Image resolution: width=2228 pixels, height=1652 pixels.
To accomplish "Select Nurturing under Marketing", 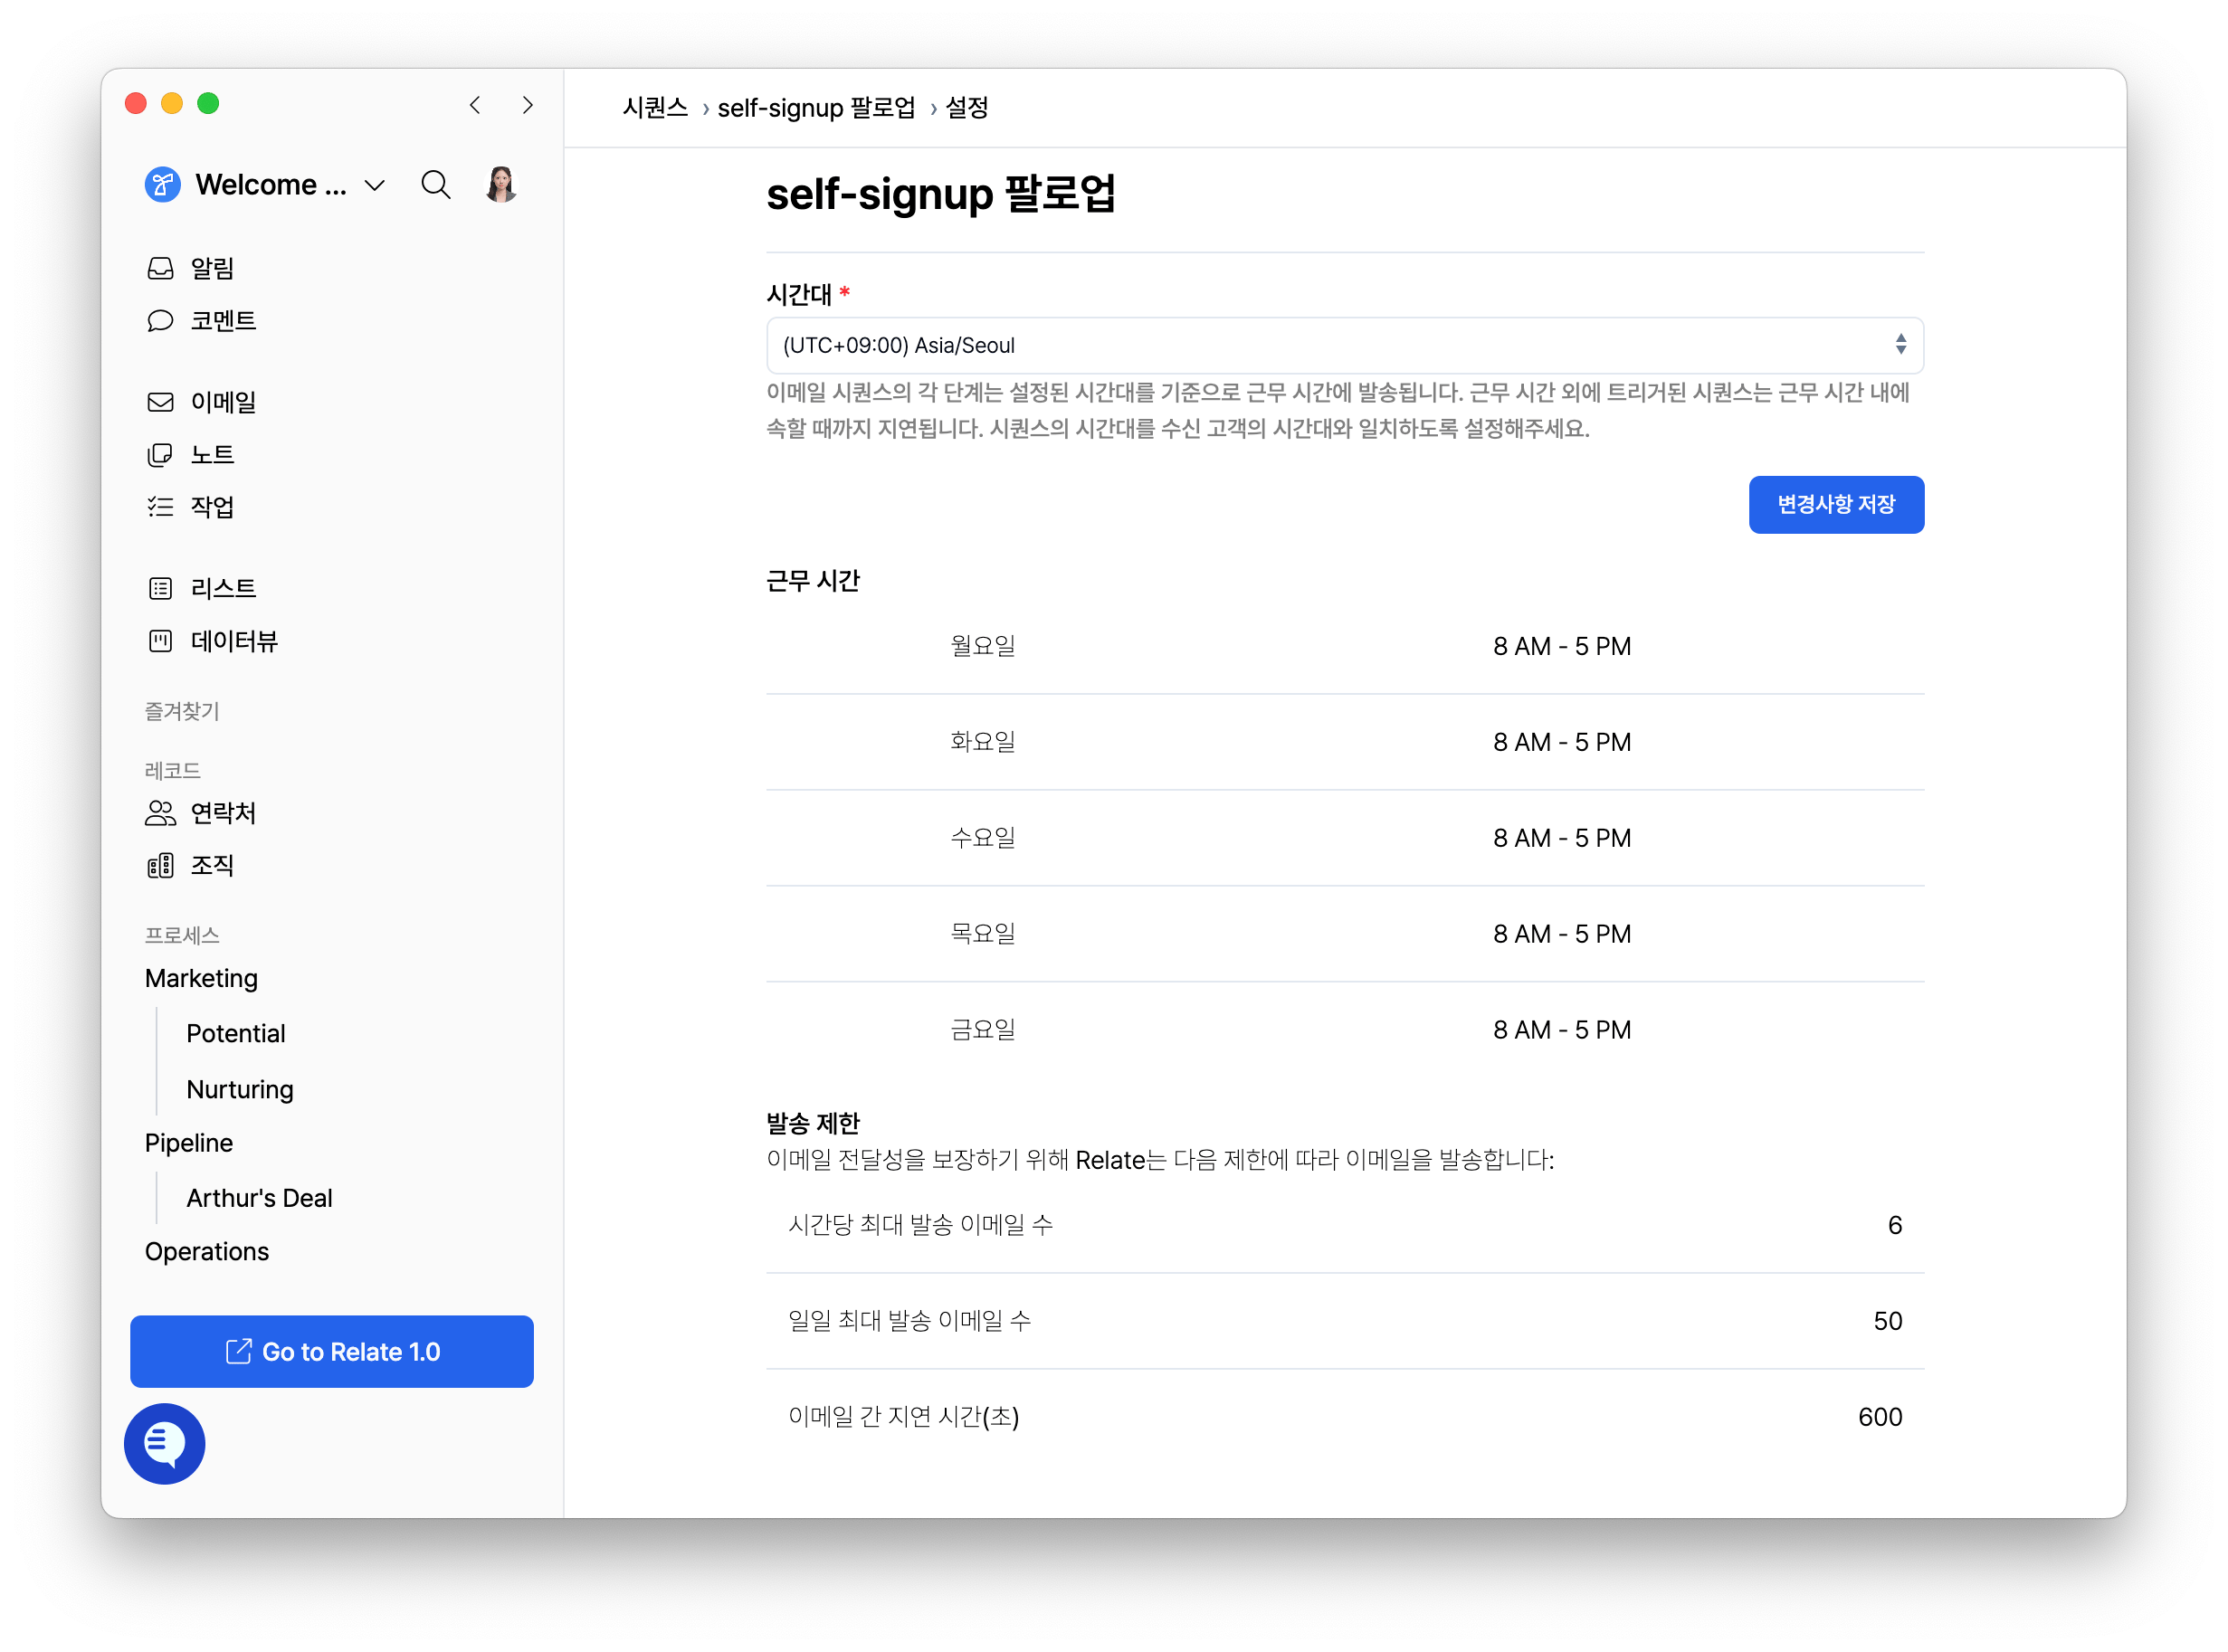I will (x=240, y=1089).
